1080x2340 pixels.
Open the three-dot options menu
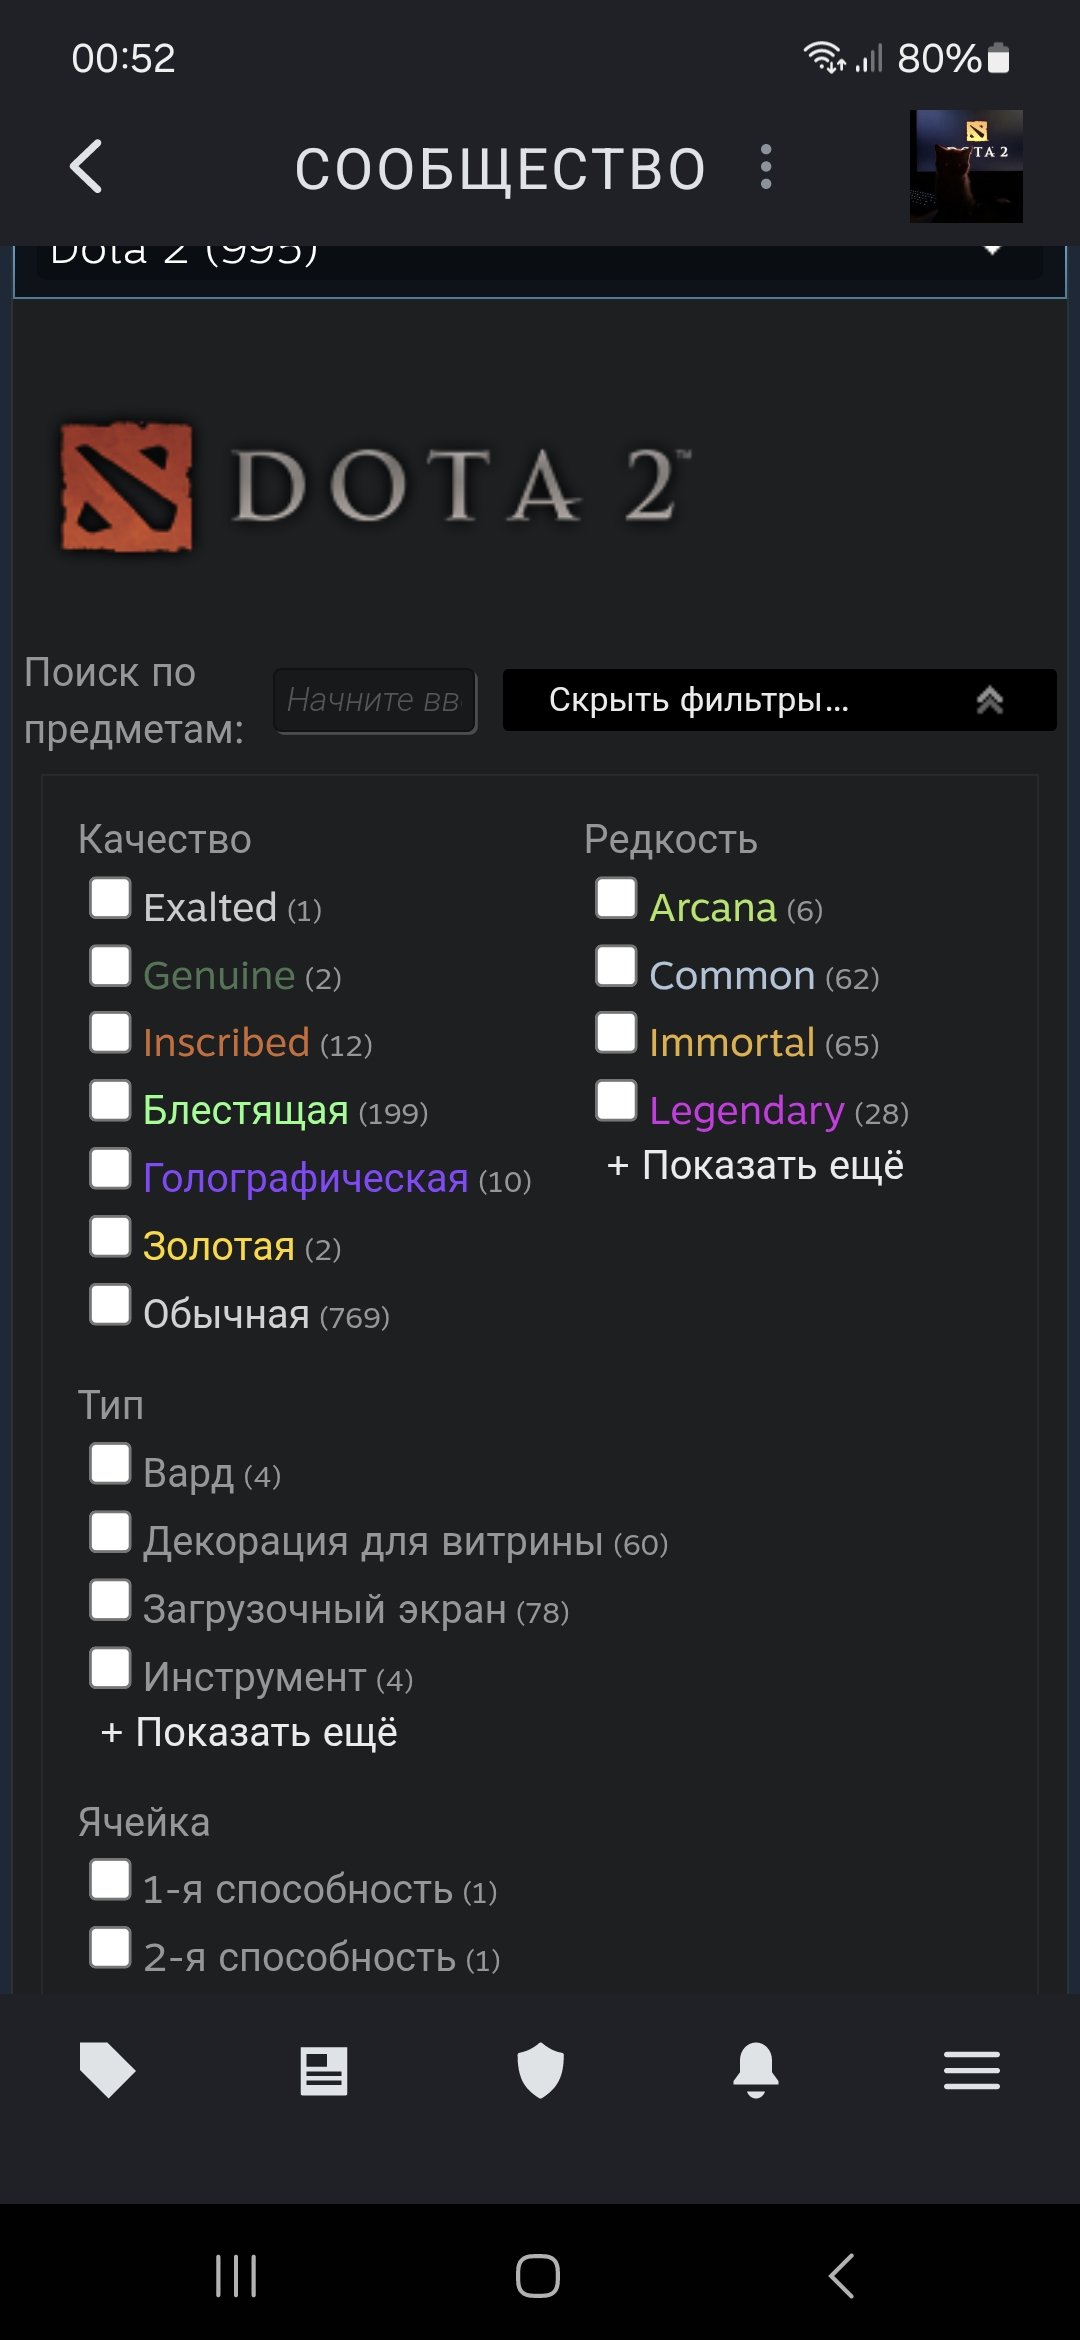766,167
